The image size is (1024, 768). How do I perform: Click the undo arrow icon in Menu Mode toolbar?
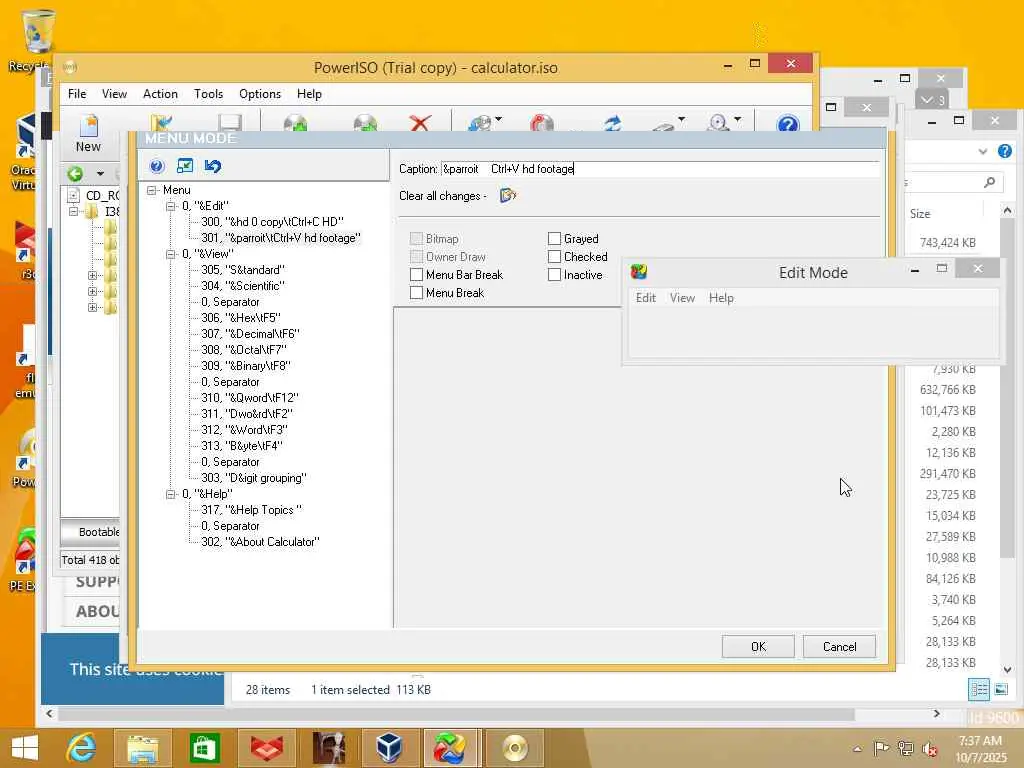tap(213, 166)
